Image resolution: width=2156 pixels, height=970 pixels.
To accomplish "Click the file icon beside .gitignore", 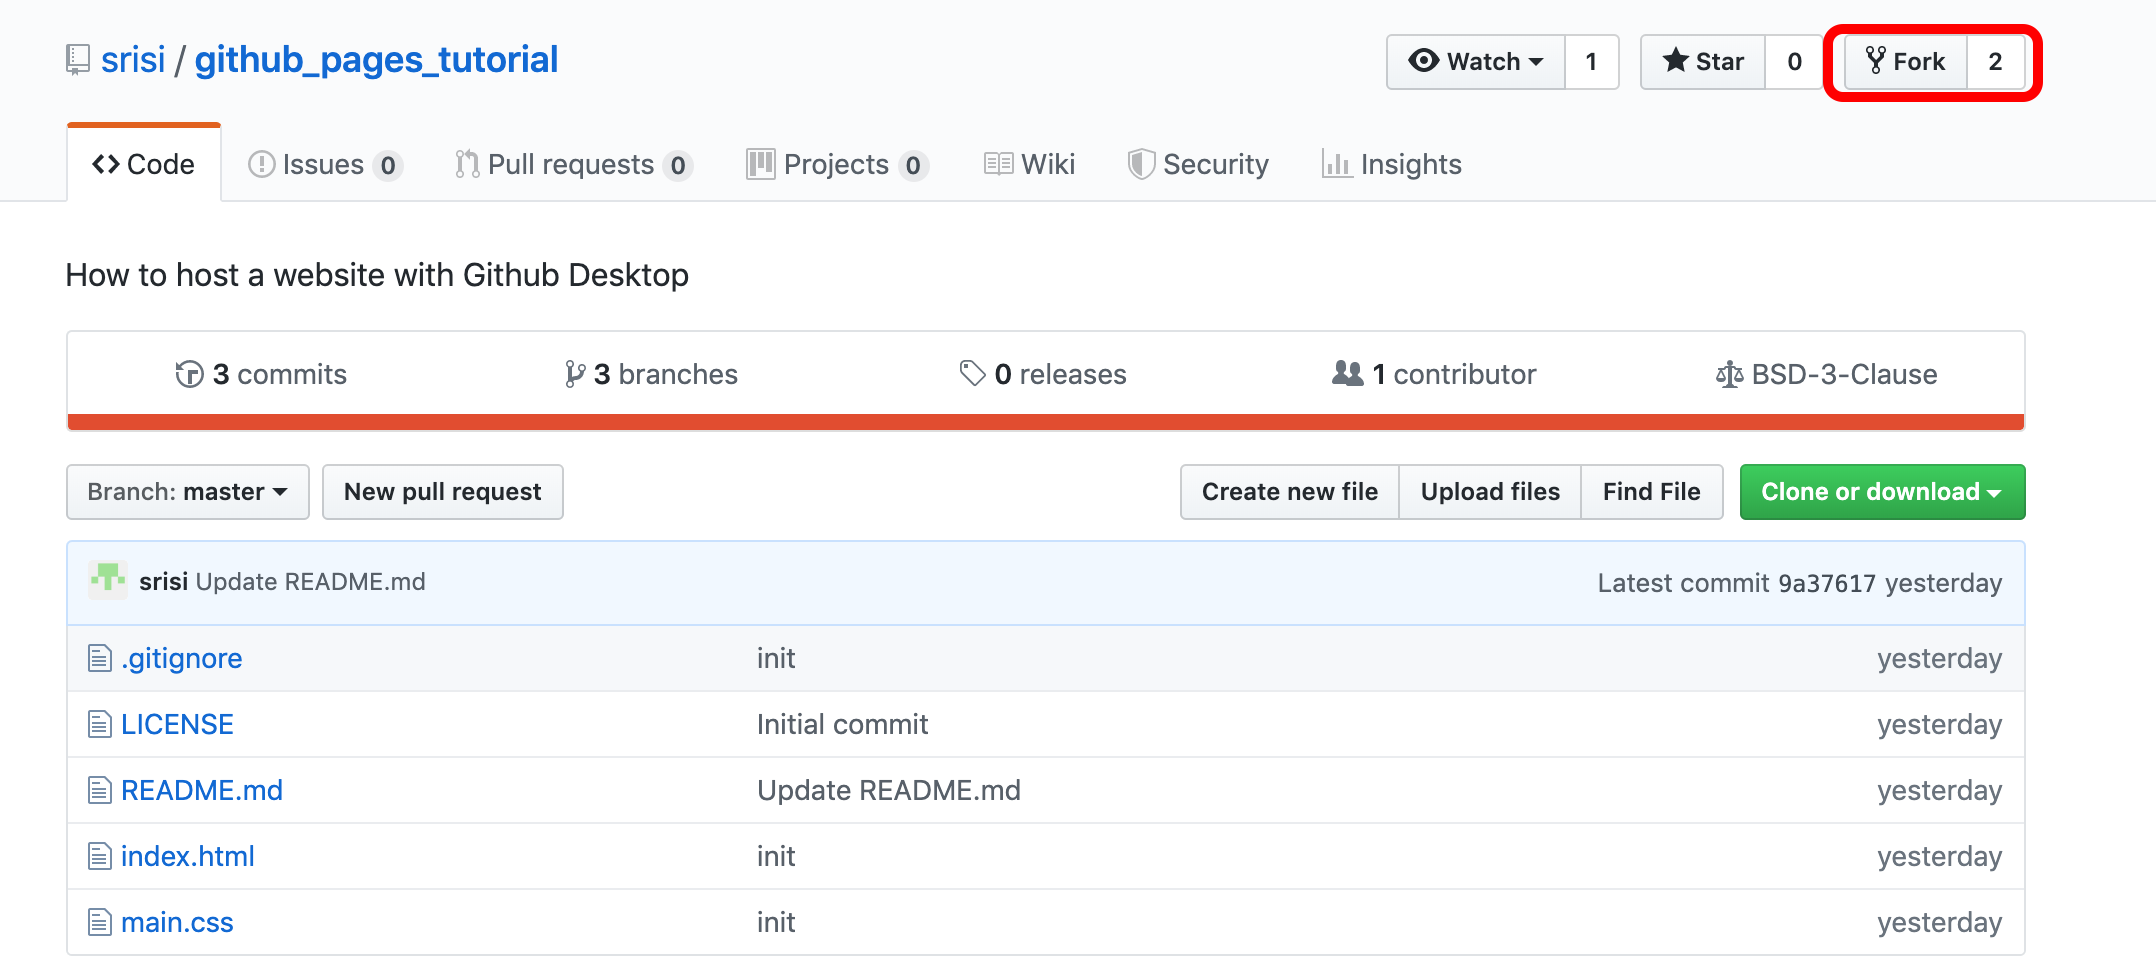I will pyautogui.click(x=99, y=658).
